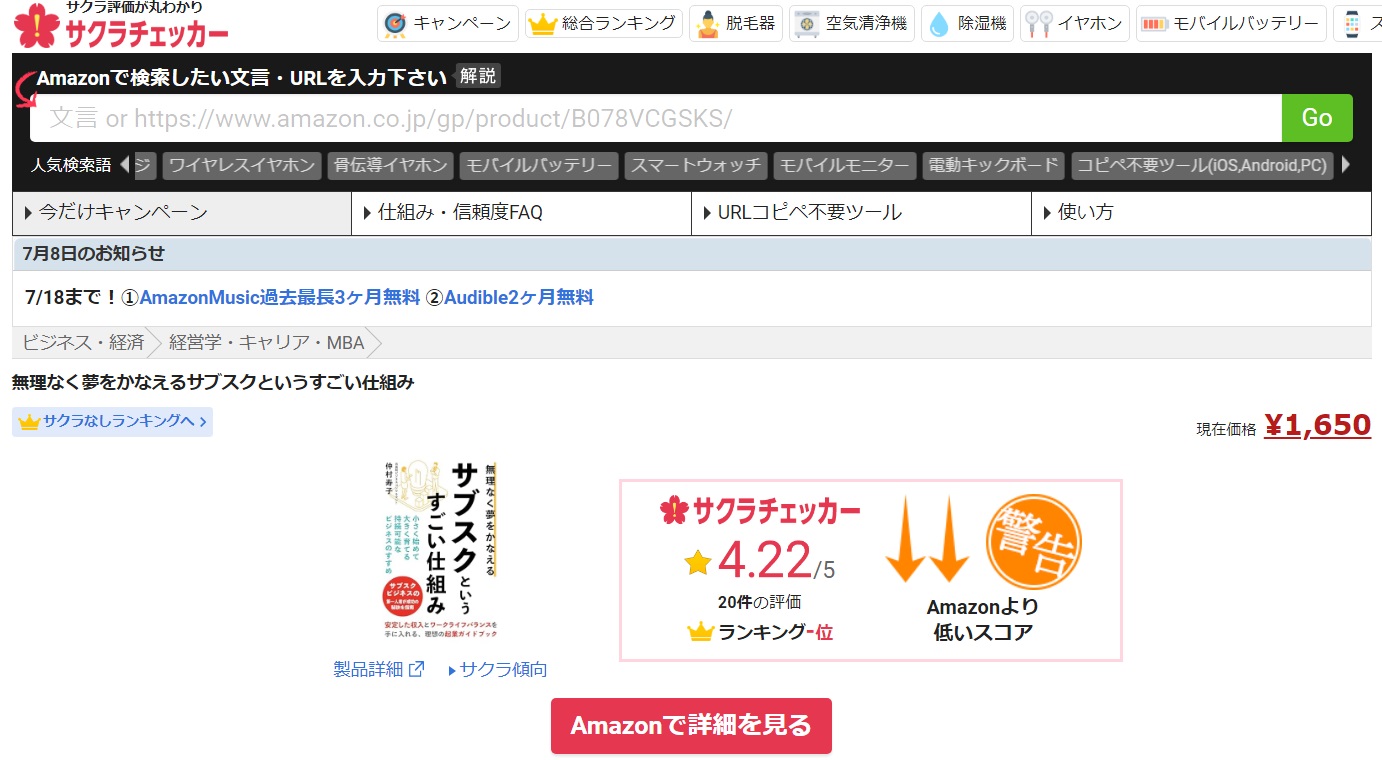Expand the サクラ傾向 details
The image size is (1382, 760).
(497, 669)
